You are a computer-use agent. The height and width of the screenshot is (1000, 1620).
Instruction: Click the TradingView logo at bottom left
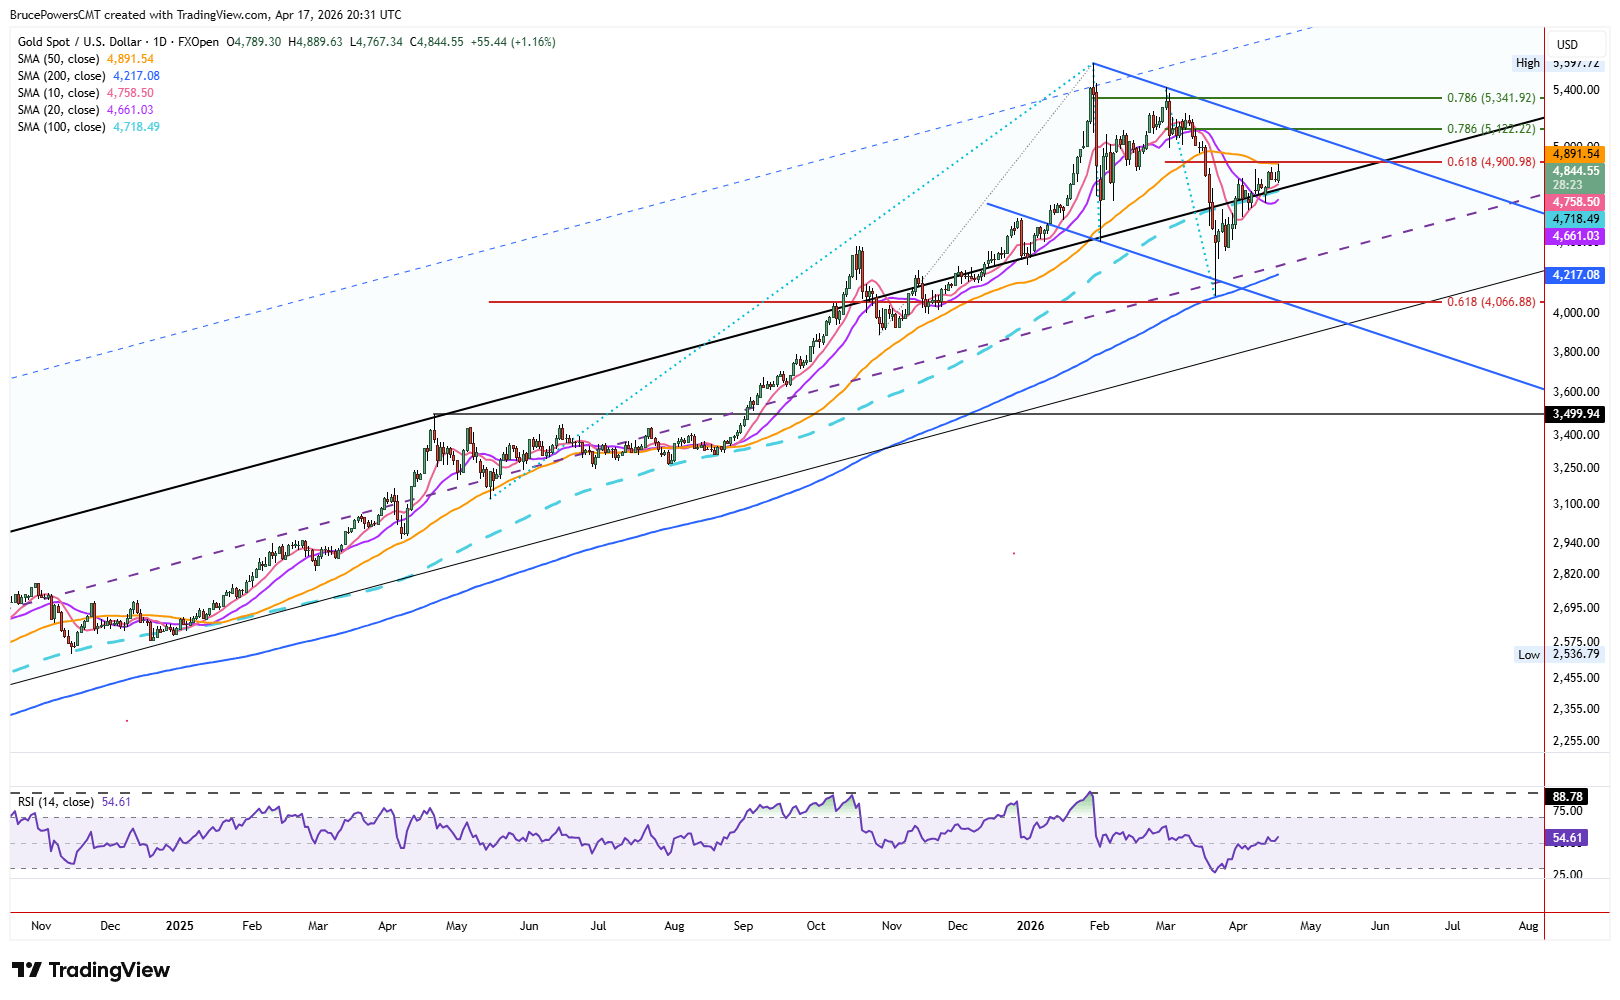(91, 970)
